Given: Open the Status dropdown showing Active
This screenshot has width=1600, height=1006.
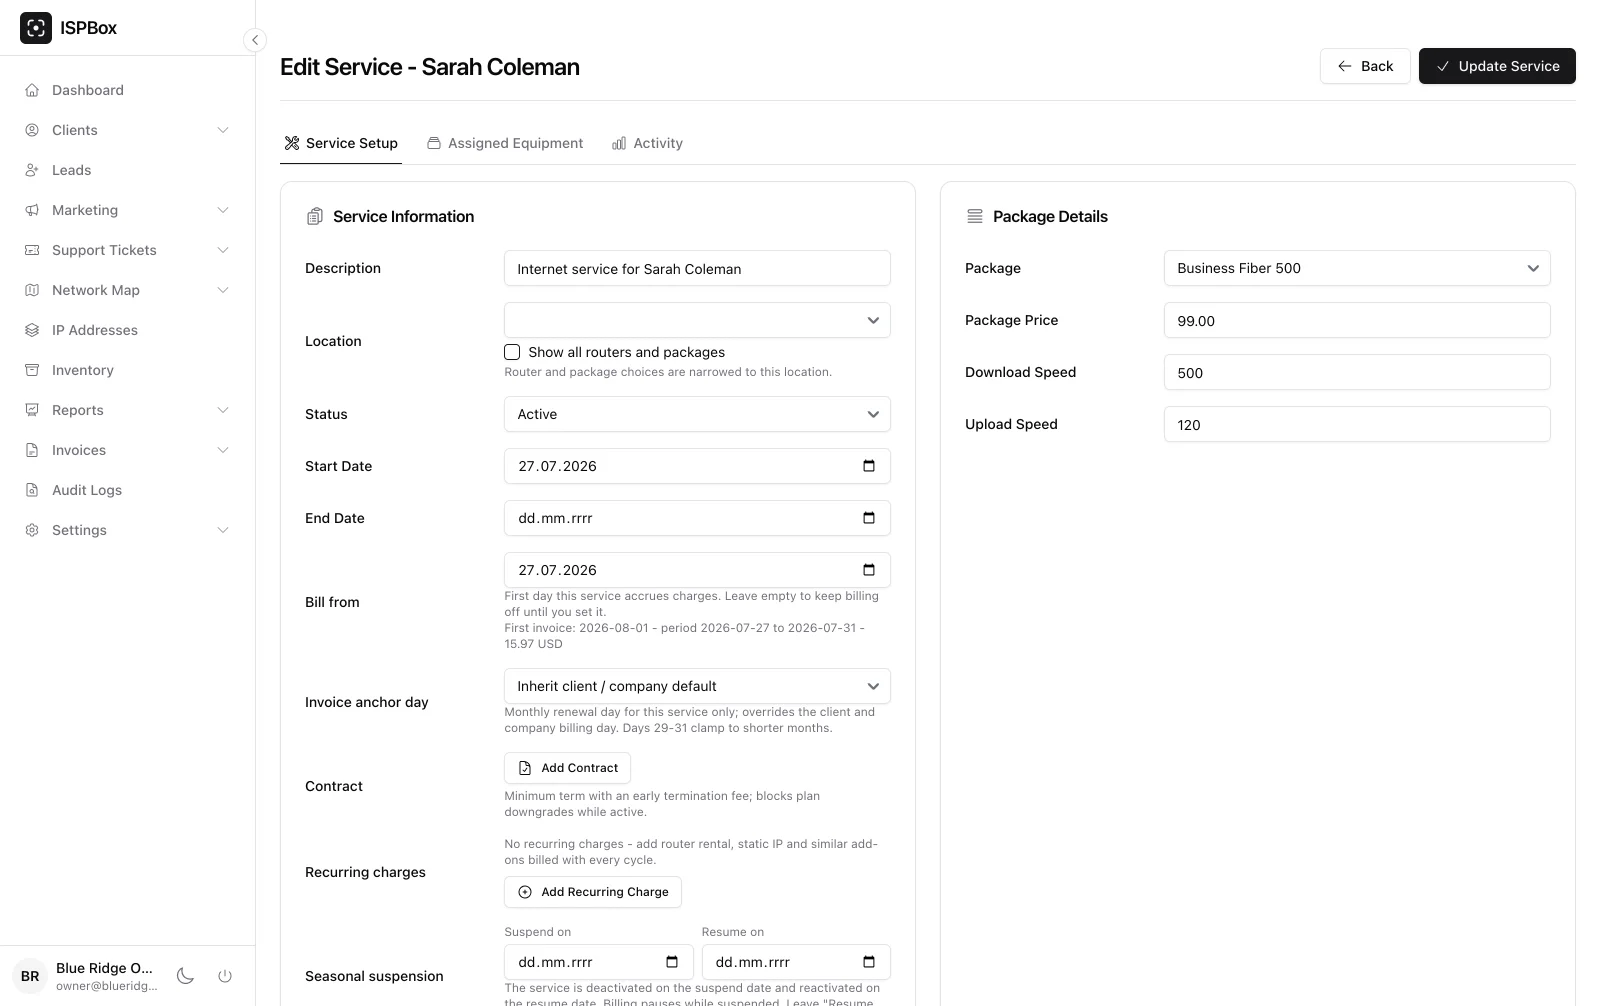Looking at the screenshot, I should [697, 414].
